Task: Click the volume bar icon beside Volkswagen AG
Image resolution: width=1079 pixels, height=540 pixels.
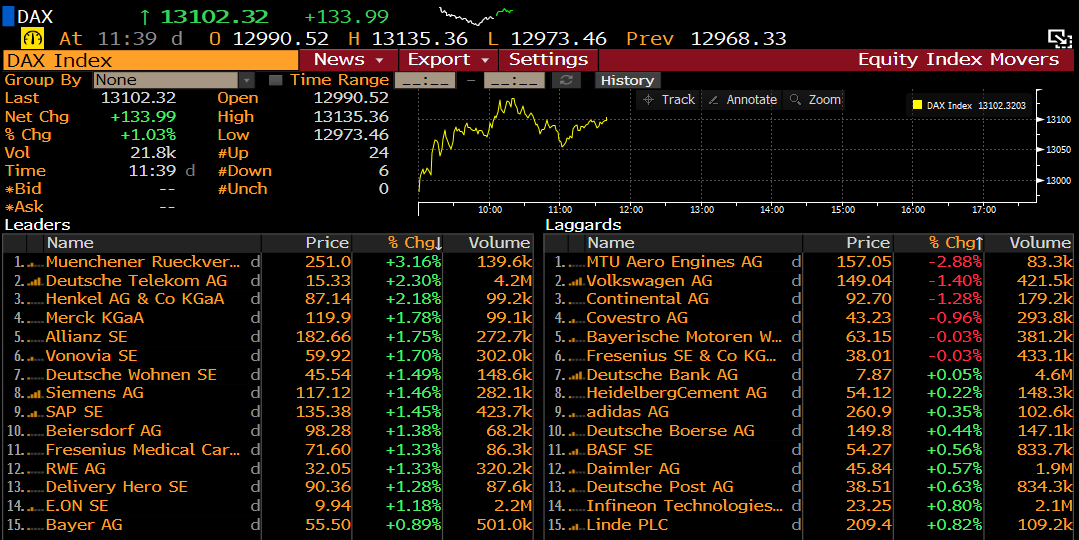Action: pyautogui.click(x=575, y=281)
